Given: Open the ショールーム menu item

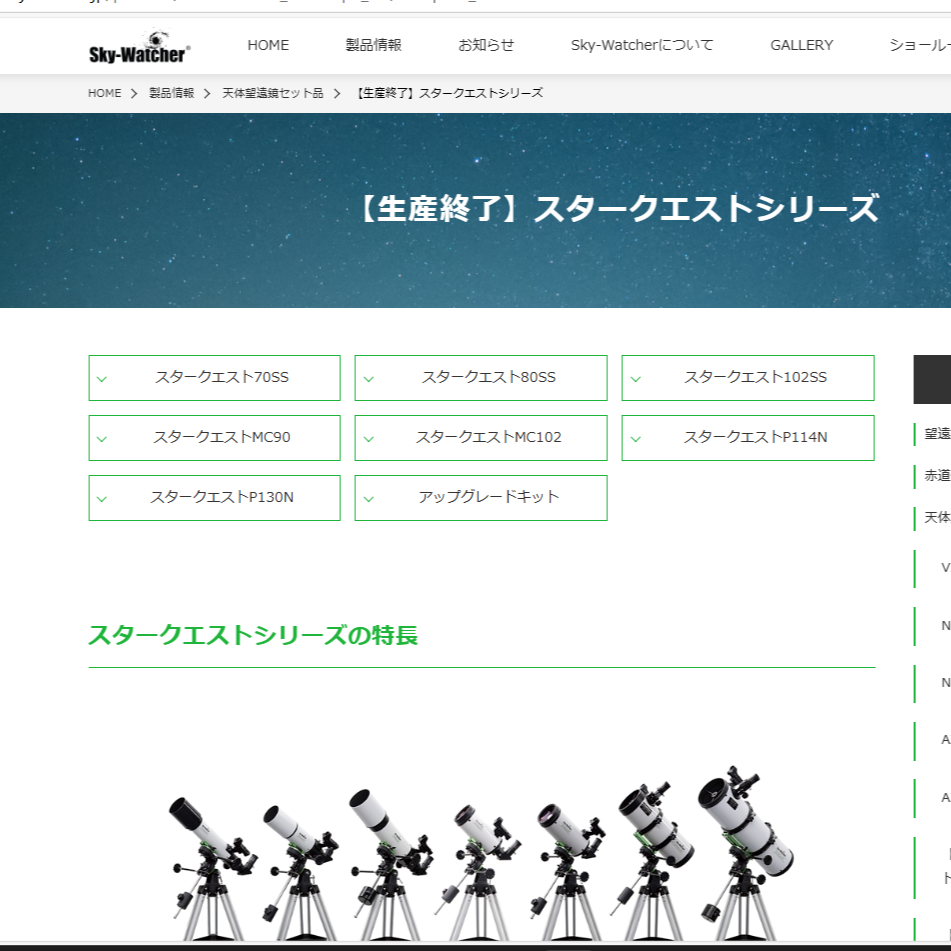Looking at the screenshot, I should (x=920, y=45).
